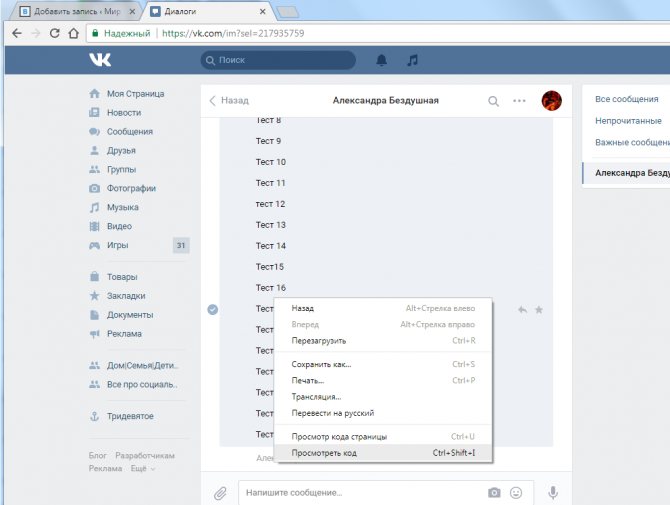Screen dimensions: 670x505
Task: Click the 31 games notification counter
Action: (181, 245)
